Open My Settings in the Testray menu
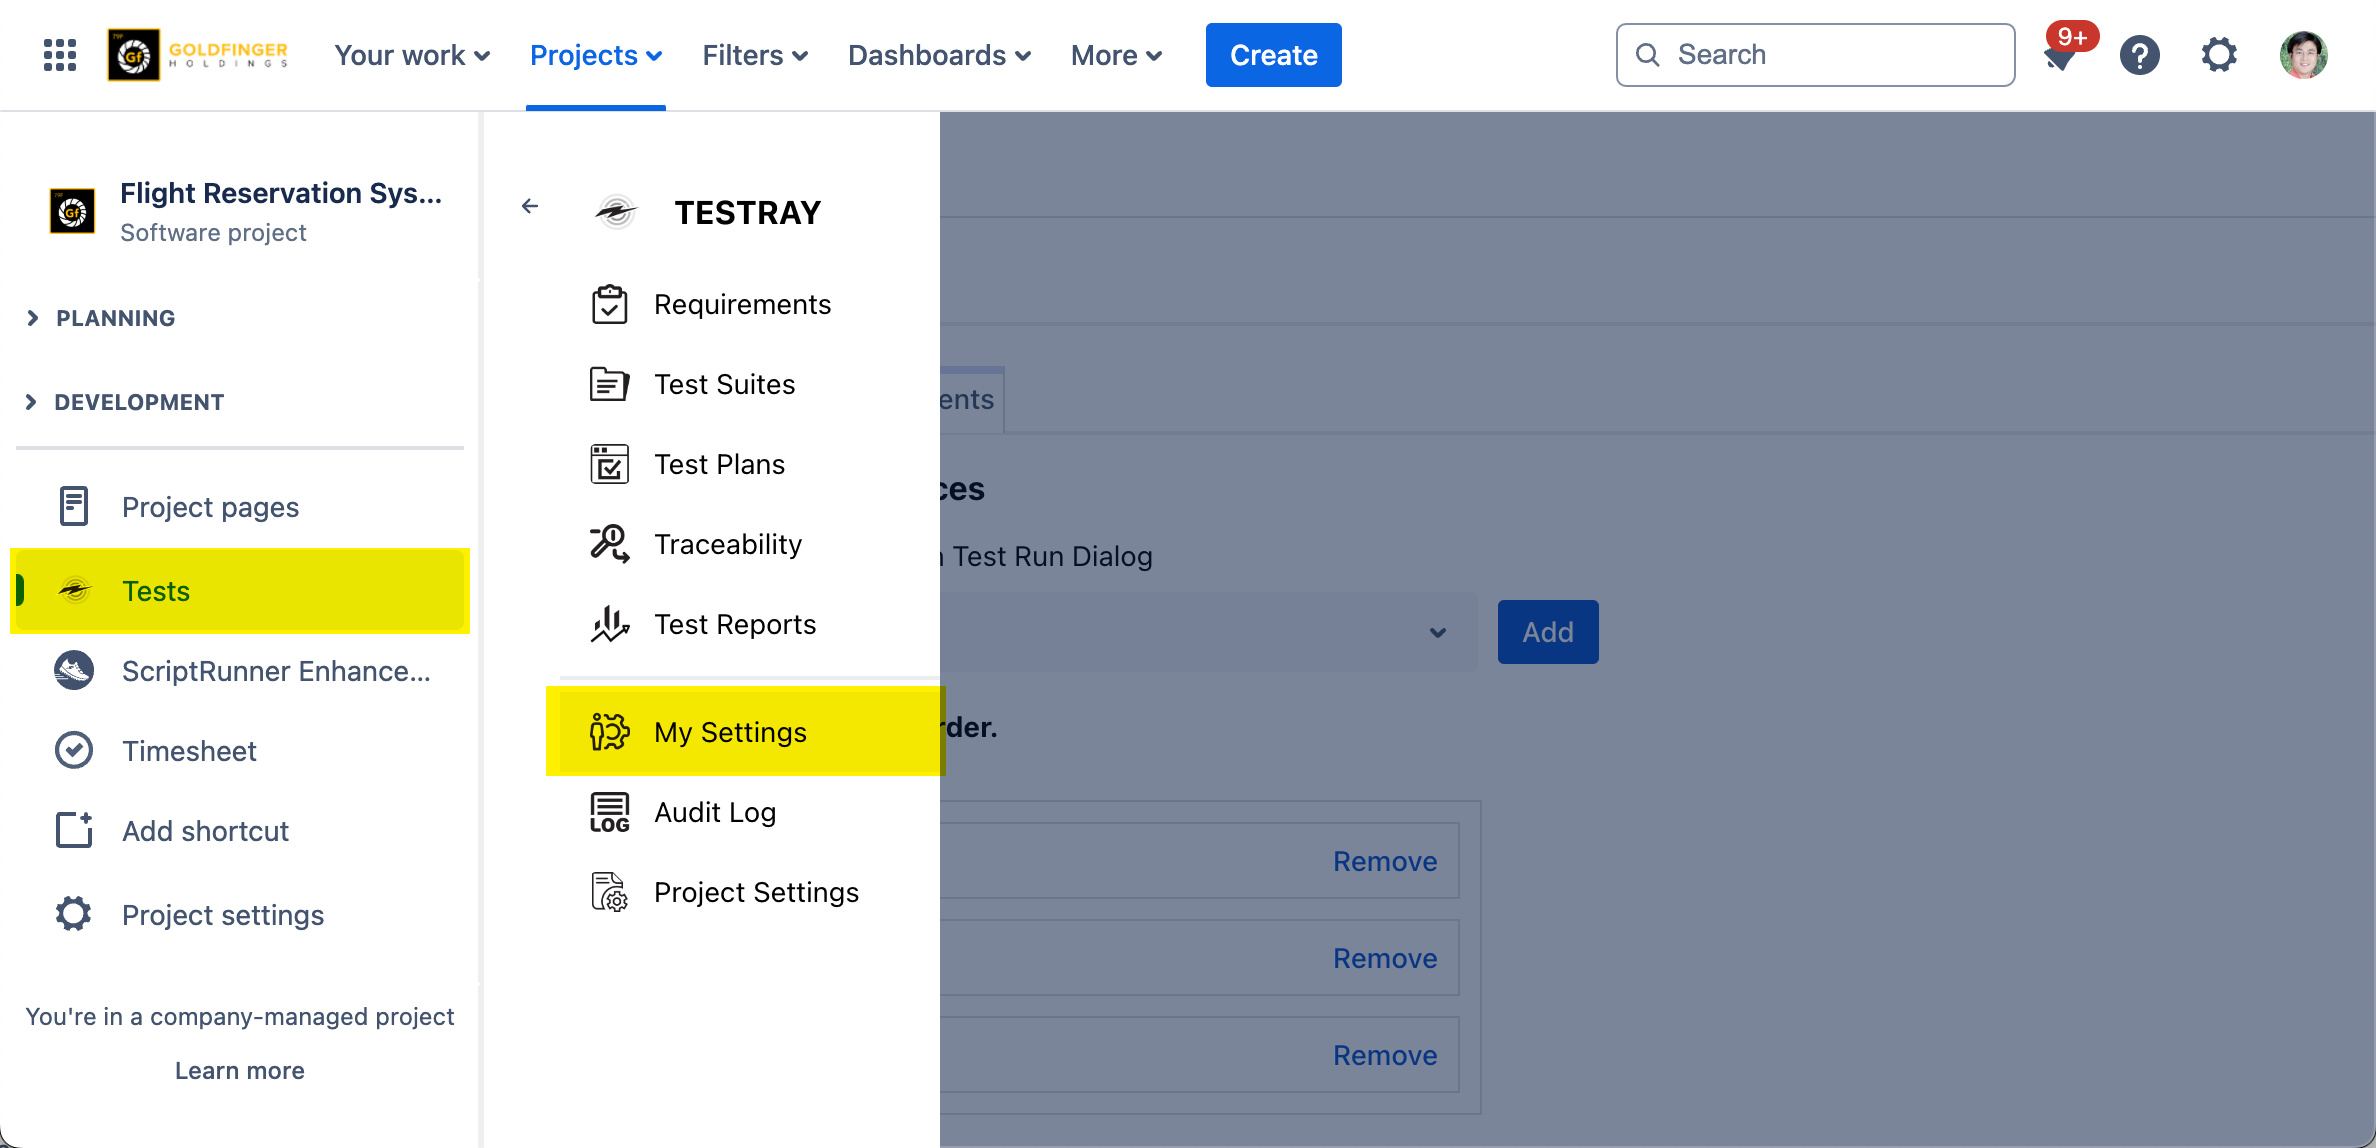 point(729,731)
